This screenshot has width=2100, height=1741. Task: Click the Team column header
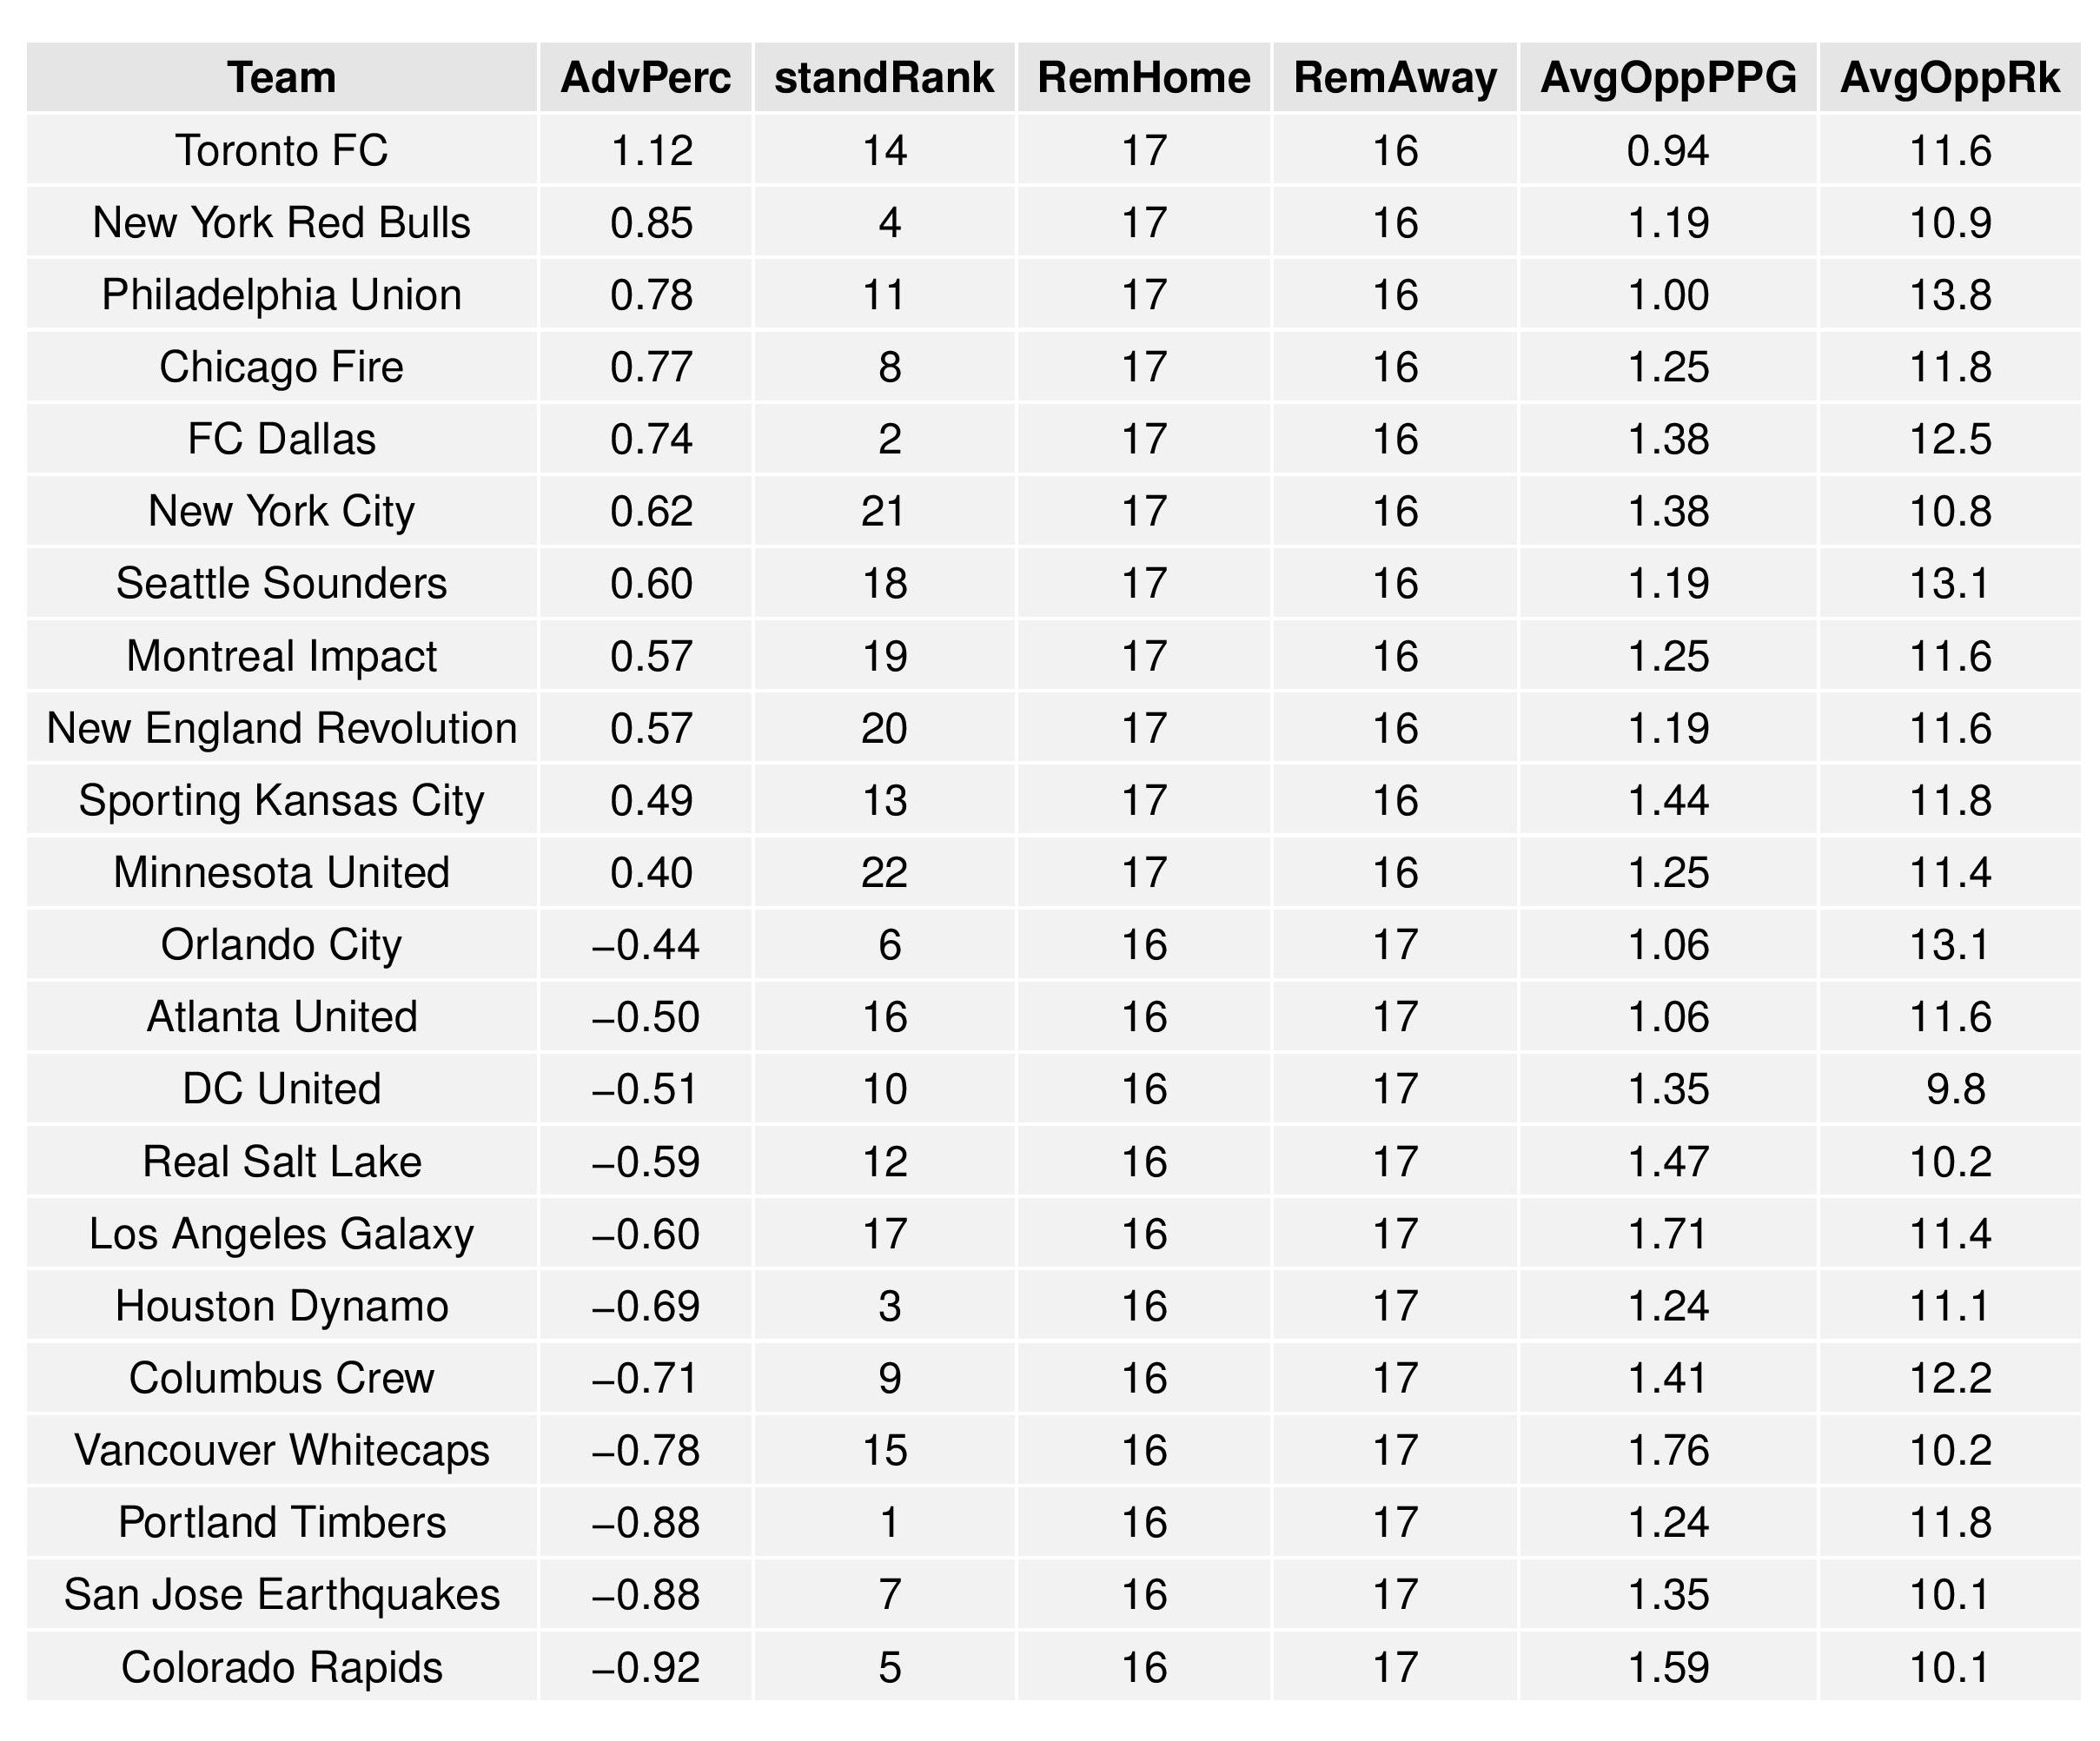pyautogui.click(x=281, y=78)
